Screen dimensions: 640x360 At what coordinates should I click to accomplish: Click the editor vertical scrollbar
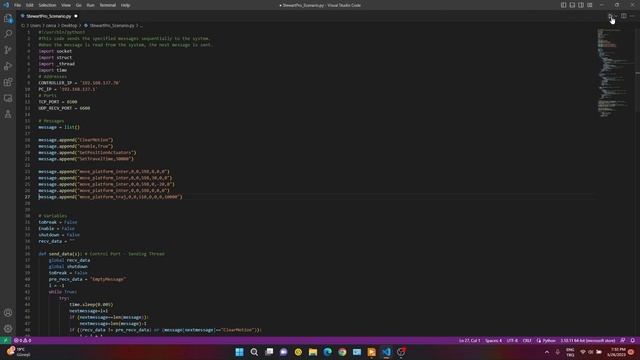coord(638,182)
